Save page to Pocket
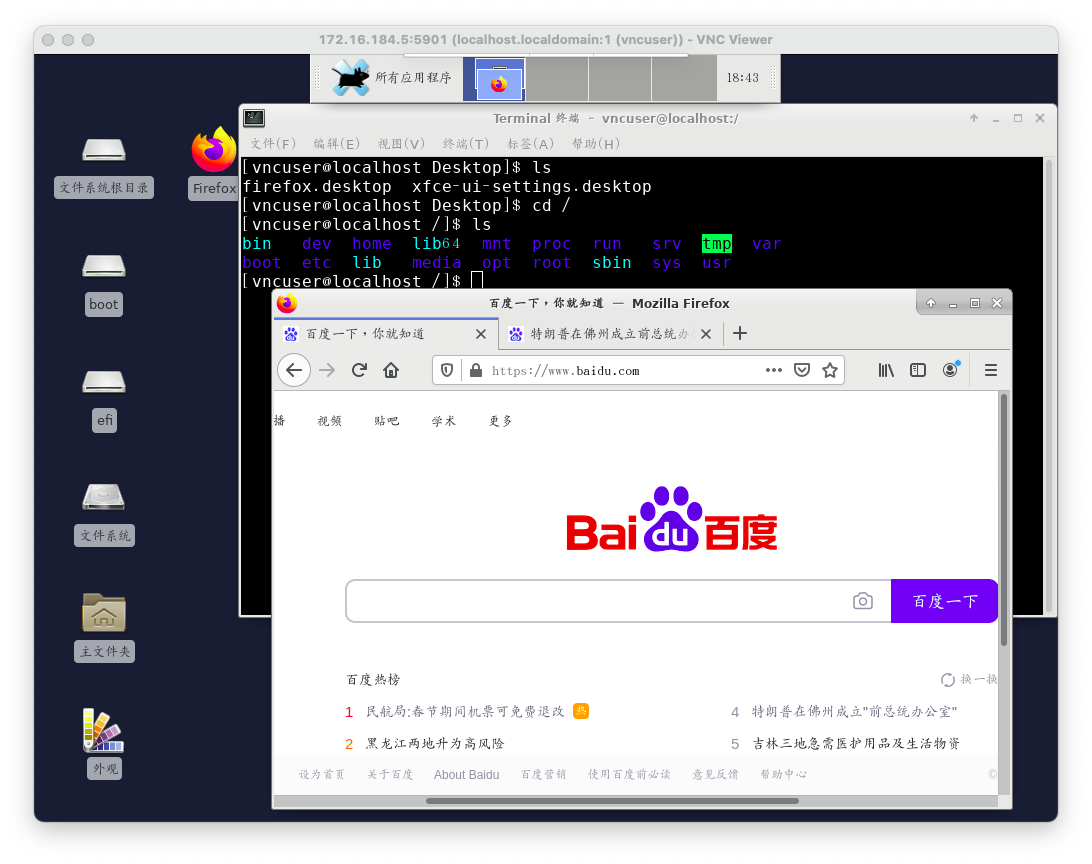 [802, 370]
